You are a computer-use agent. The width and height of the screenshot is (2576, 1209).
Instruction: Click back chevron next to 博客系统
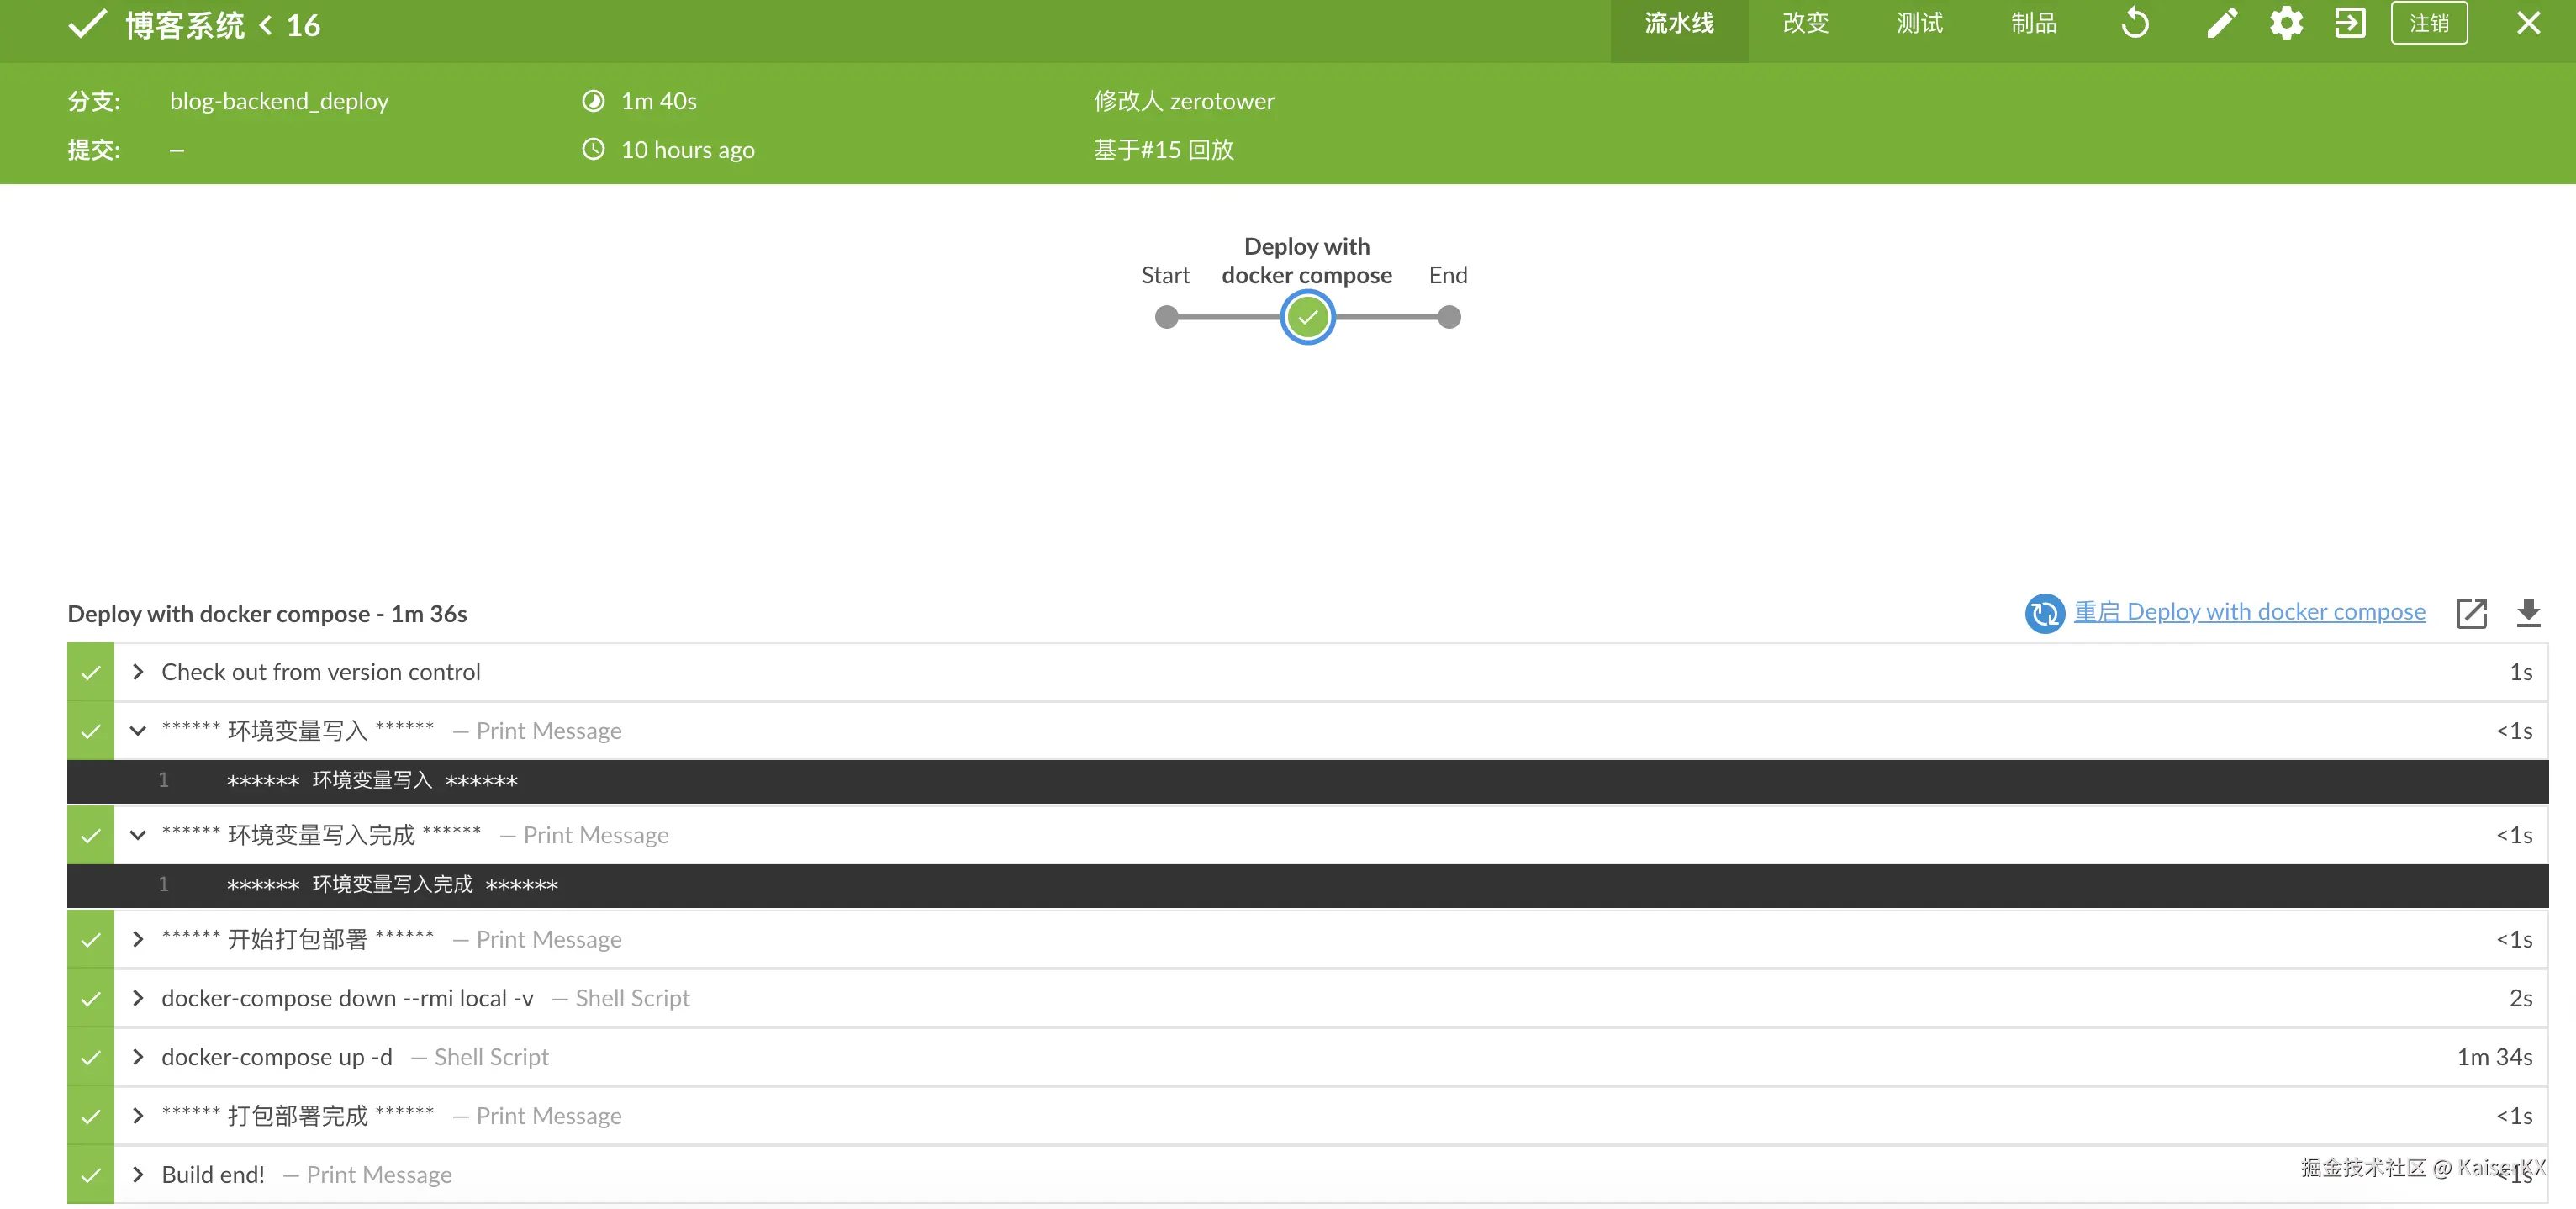pyautogui.click(x=266, y=25)
